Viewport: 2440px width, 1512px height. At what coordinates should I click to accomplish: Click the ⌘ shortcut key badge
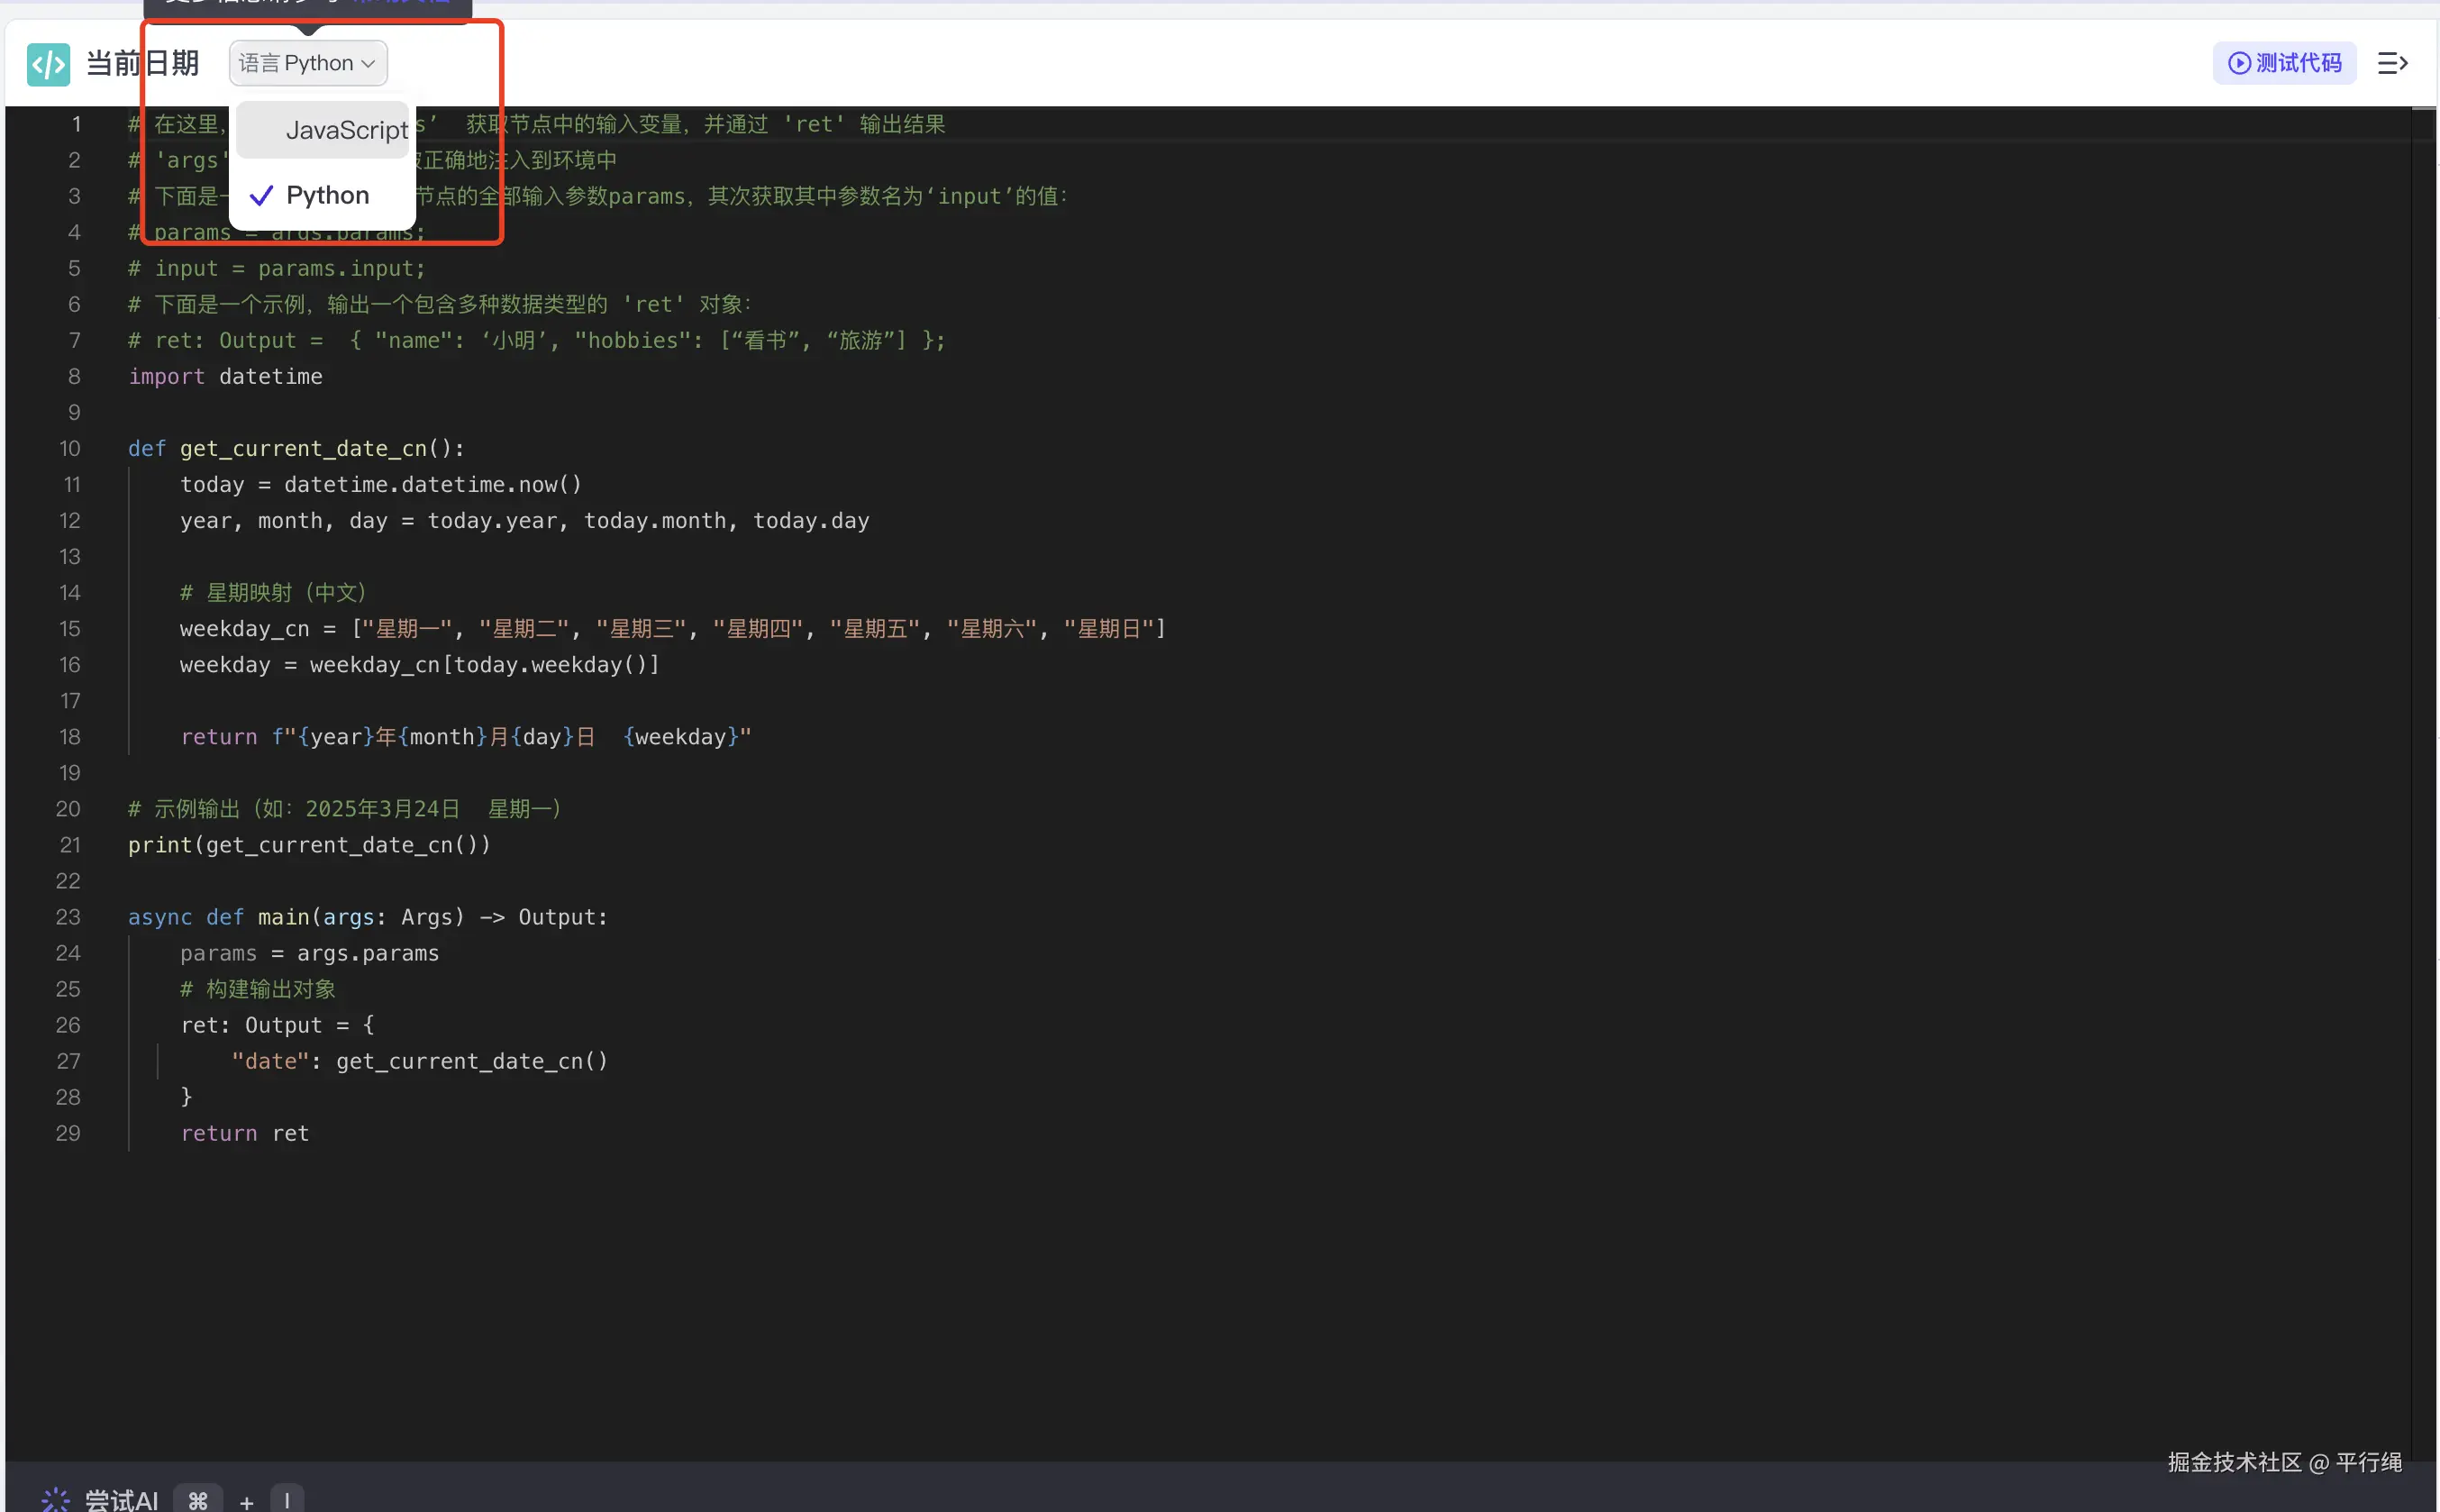click(x=198, y=1499)
